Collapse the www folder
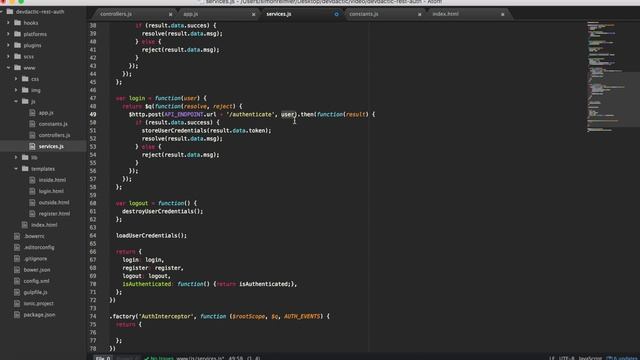 point(8,68)
